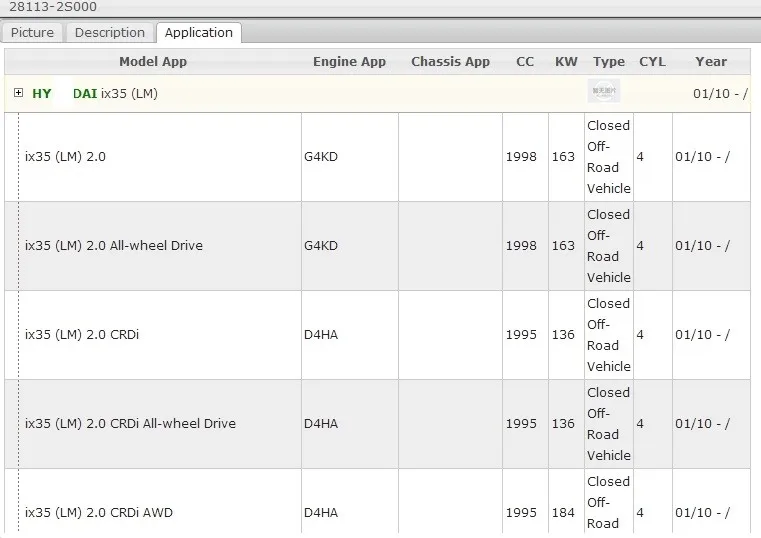Click D4HA in the 2.0 CRDi AWD row
761x538 pixels.
[321, 513]
